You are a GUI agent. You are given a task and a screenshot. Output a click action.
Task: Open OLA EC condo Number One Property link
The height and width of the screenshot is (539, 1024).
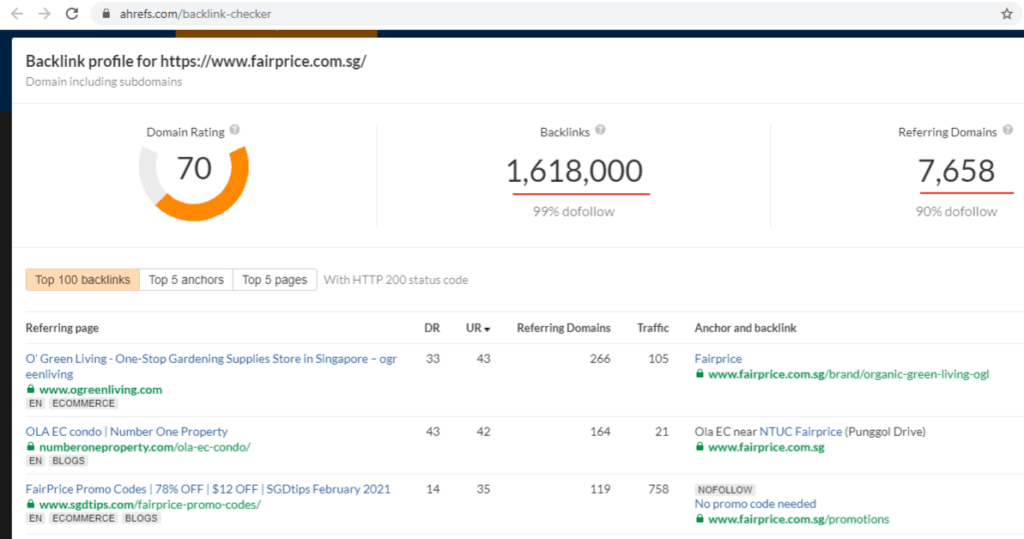[127, 431]
